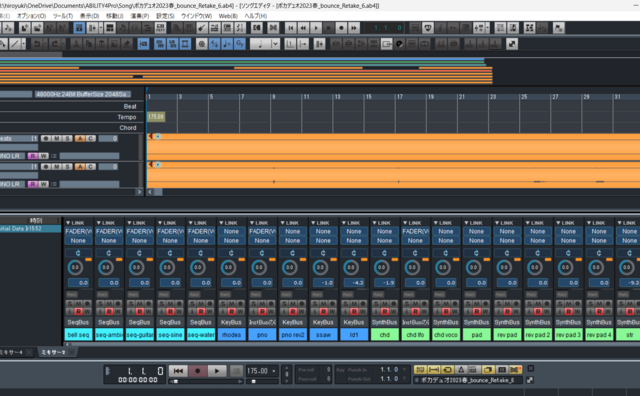The width and height of the screenshot is (640, 396).
Task: Click the blue highlighted editor view icon
Action: pos(79,28)
